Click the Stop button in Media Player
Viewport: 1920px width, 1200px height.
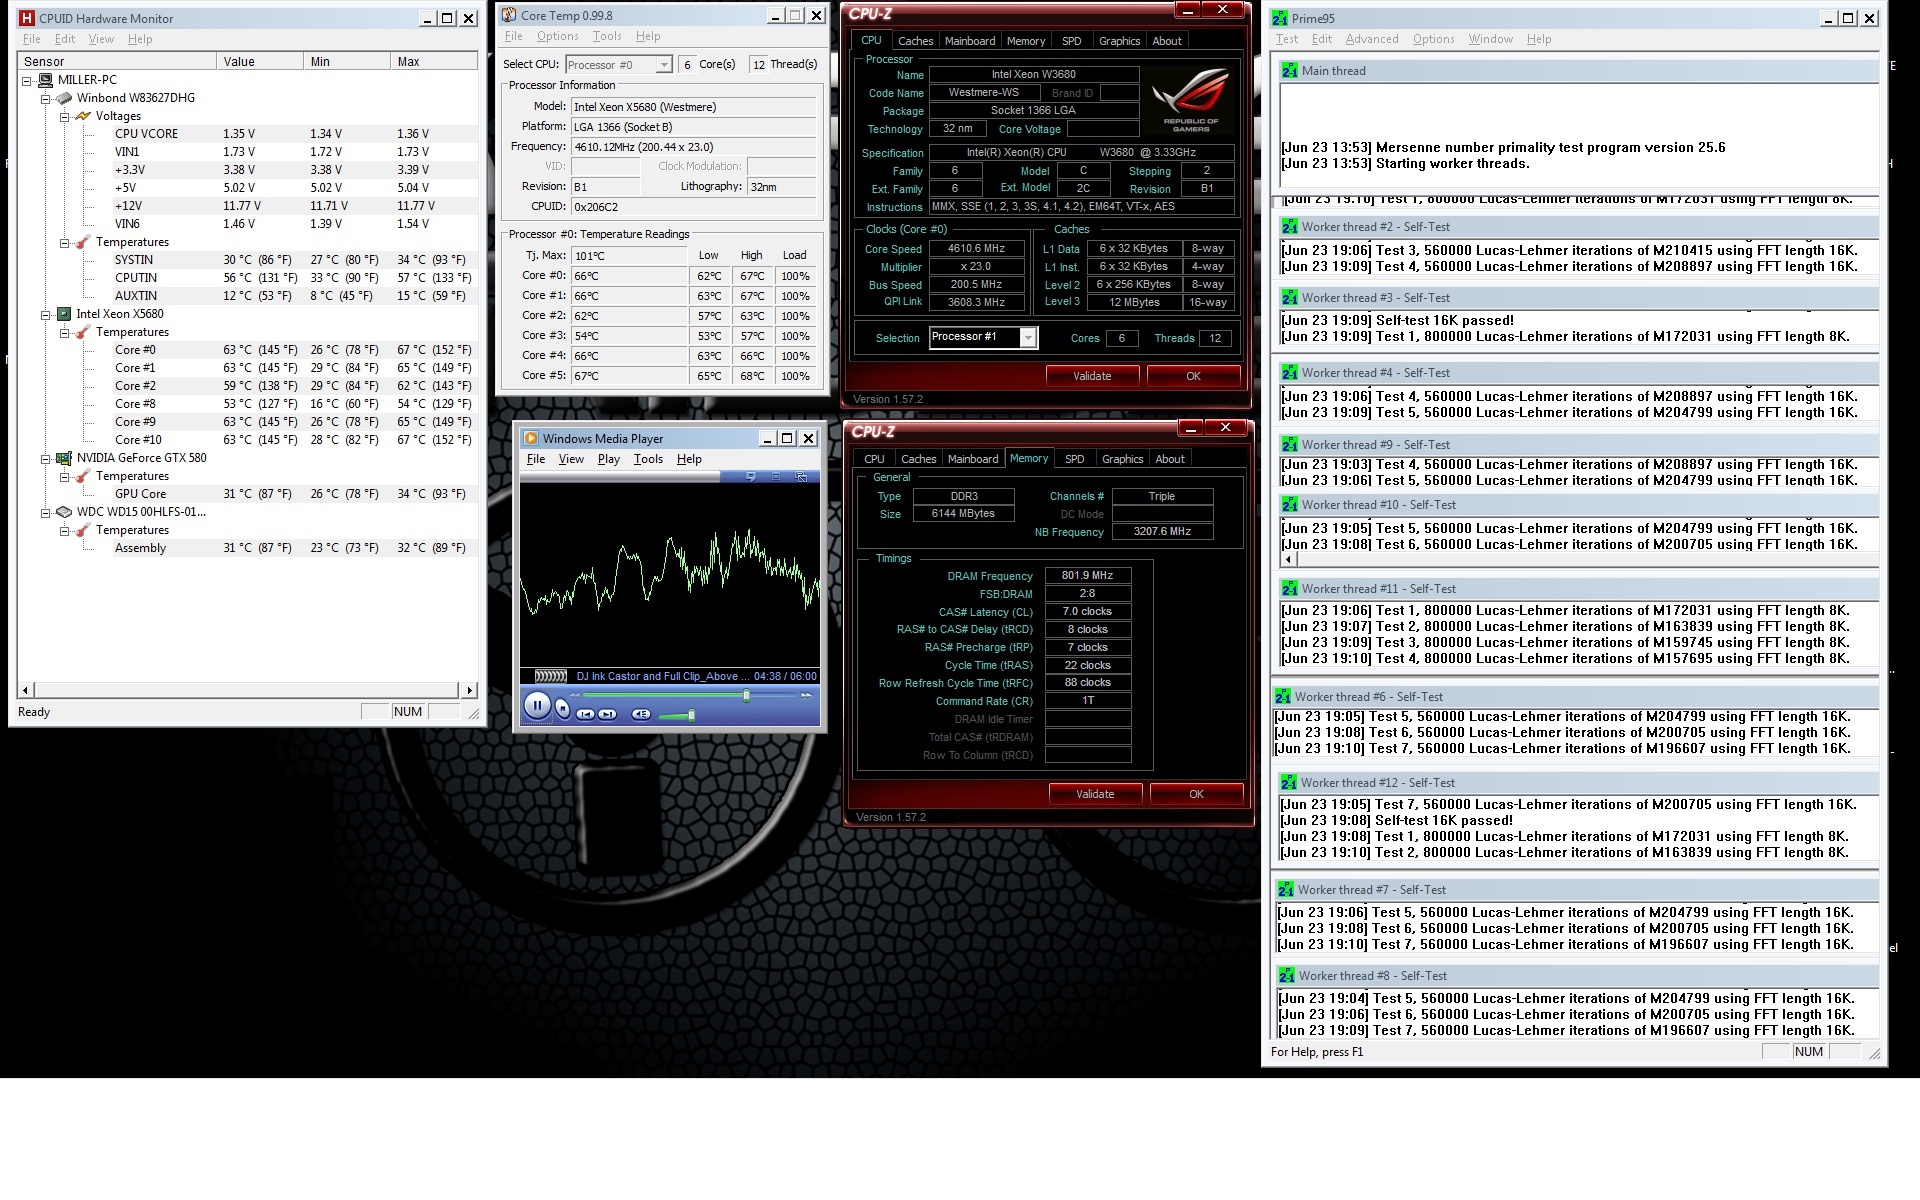563,709
